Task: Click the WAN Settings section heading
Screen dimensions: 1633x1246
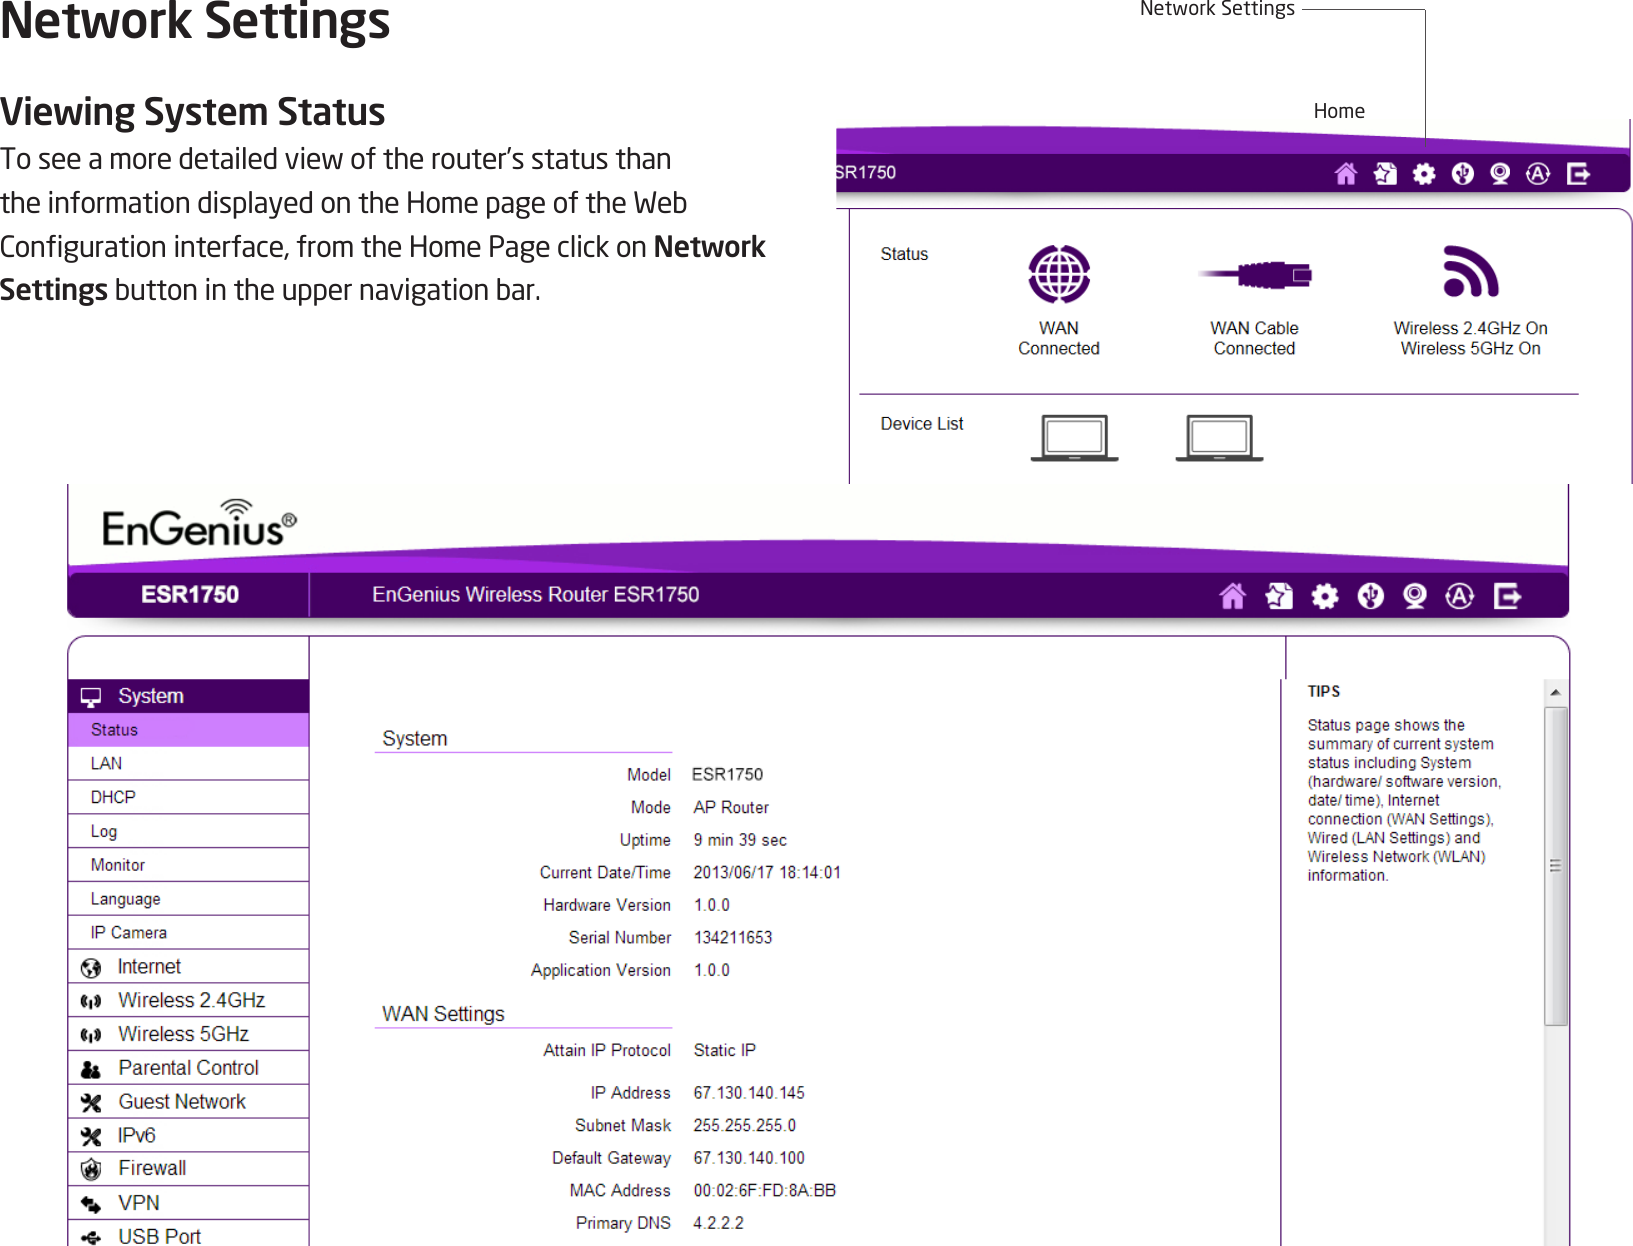Action: click(443, 1014)
